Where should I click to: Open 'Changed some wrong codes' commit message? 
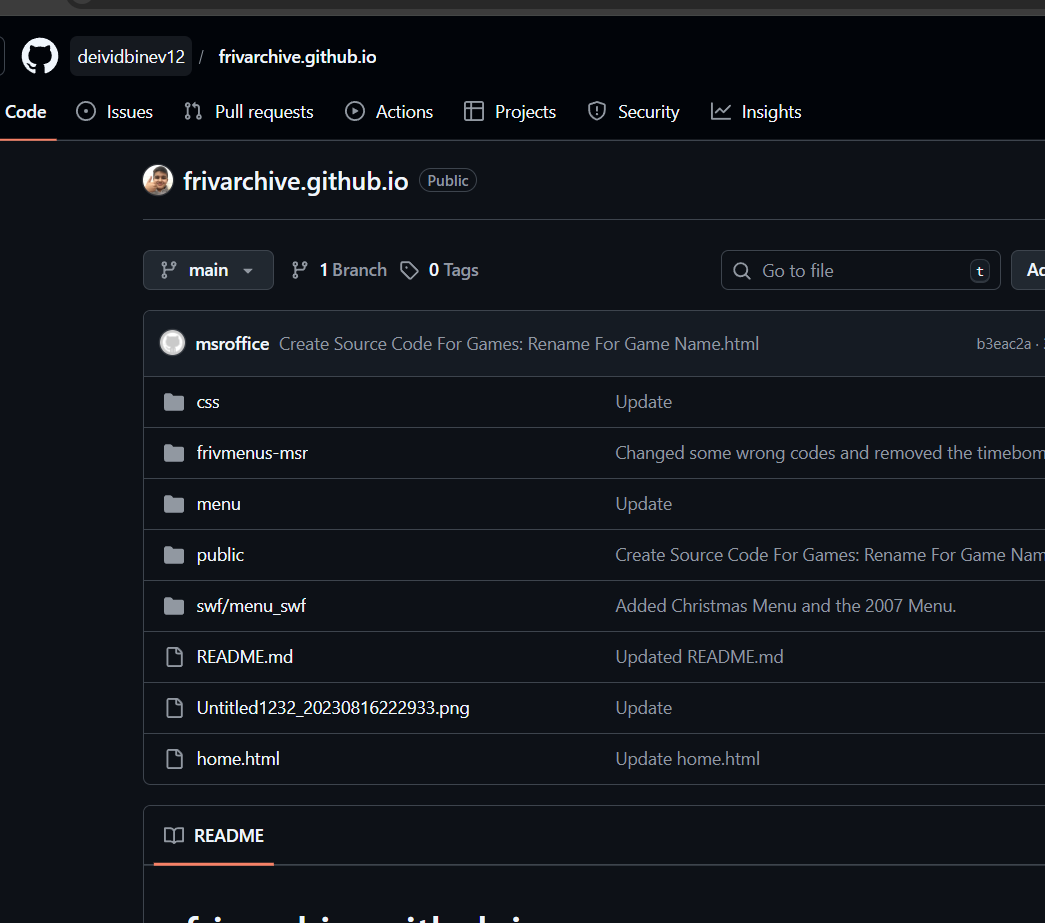tap(830, 453)
